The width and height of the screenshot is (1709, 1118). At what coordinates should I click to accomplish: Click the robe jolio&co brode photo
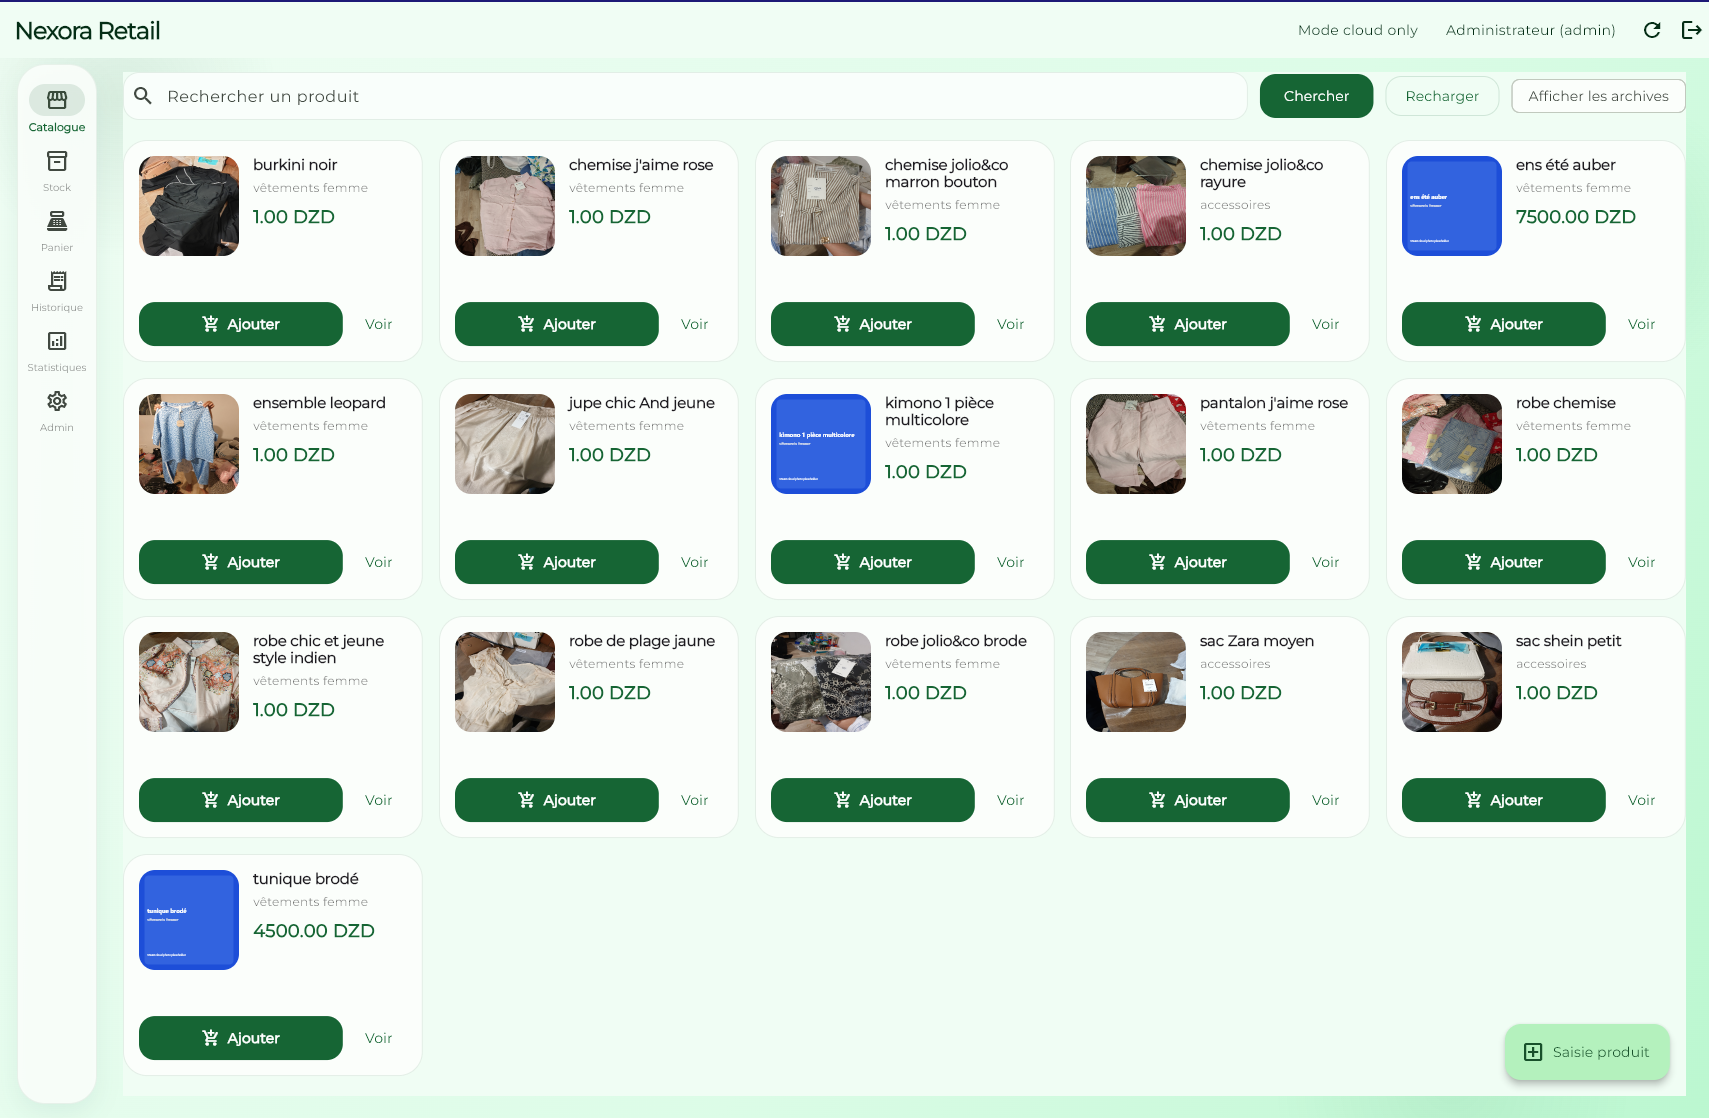(x=821, y=682)
